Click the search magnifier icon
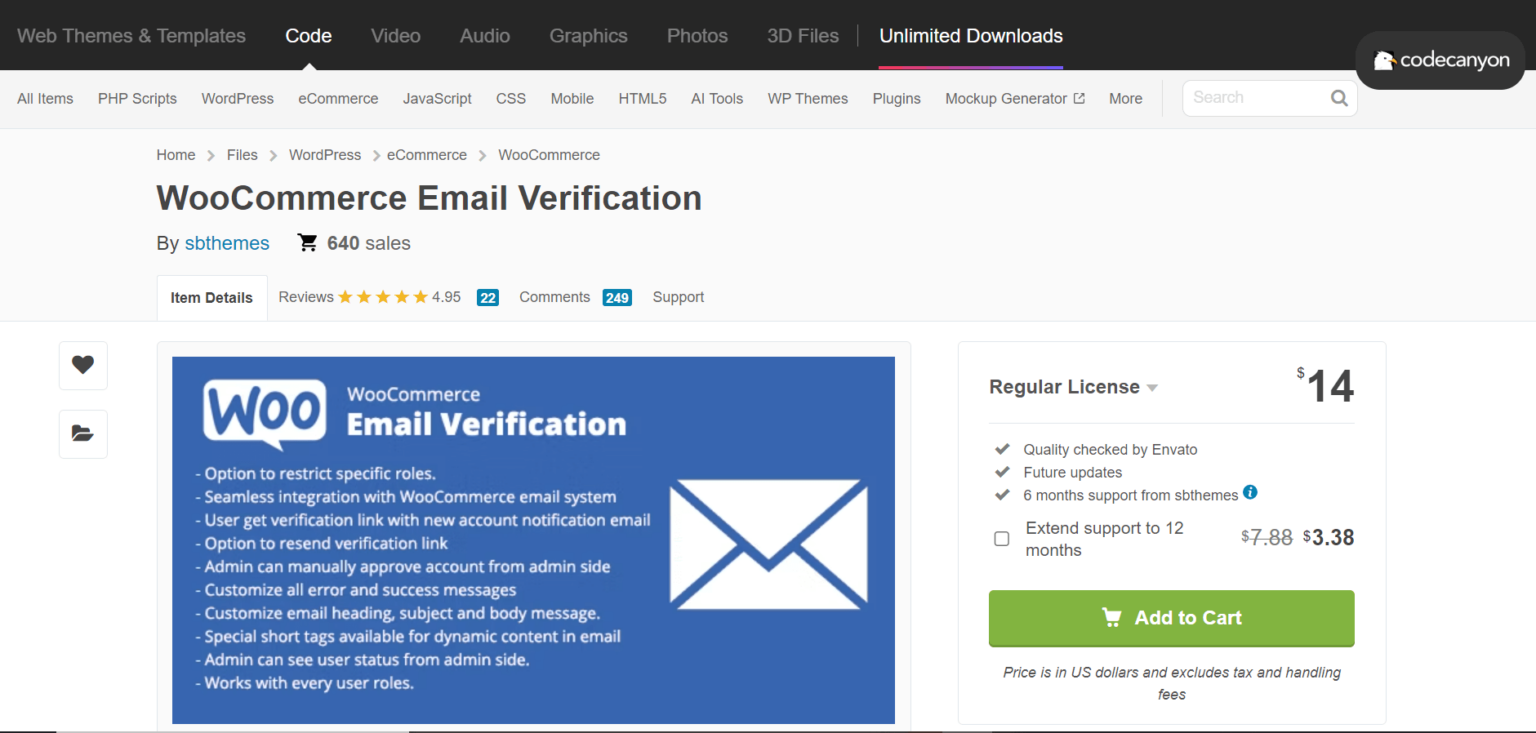This screenshot has width=1536, height=733. tap(1339, 98)
